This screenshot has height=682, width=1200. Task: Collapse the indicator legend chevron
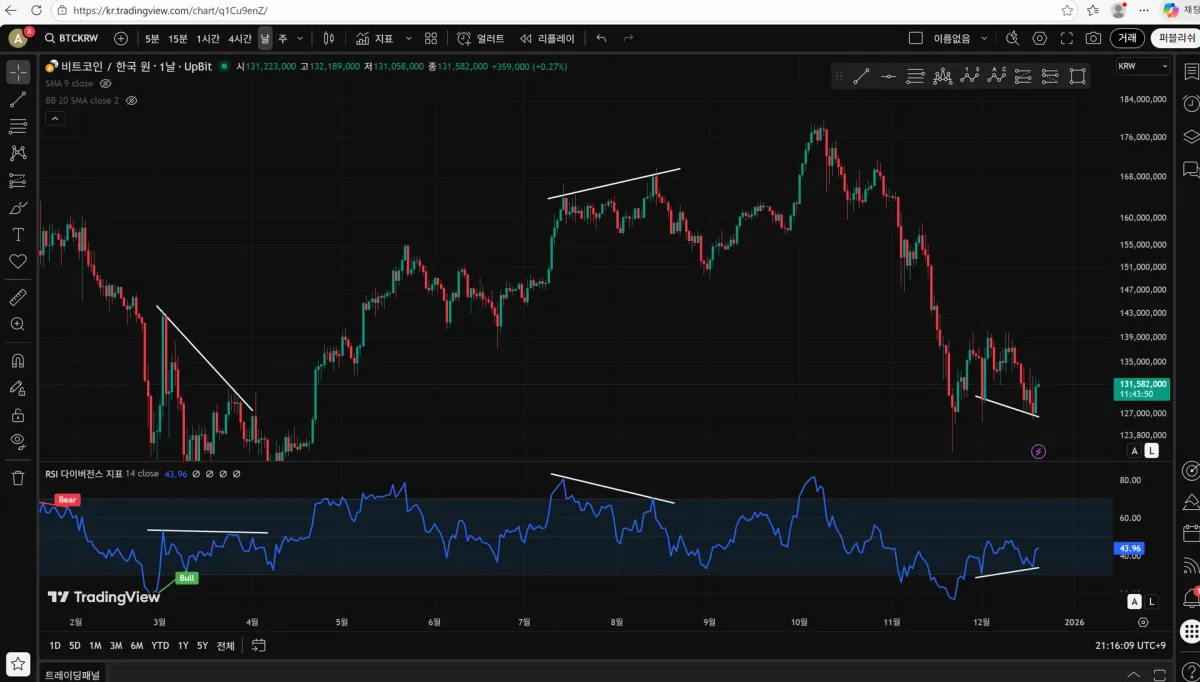point(55,118)
